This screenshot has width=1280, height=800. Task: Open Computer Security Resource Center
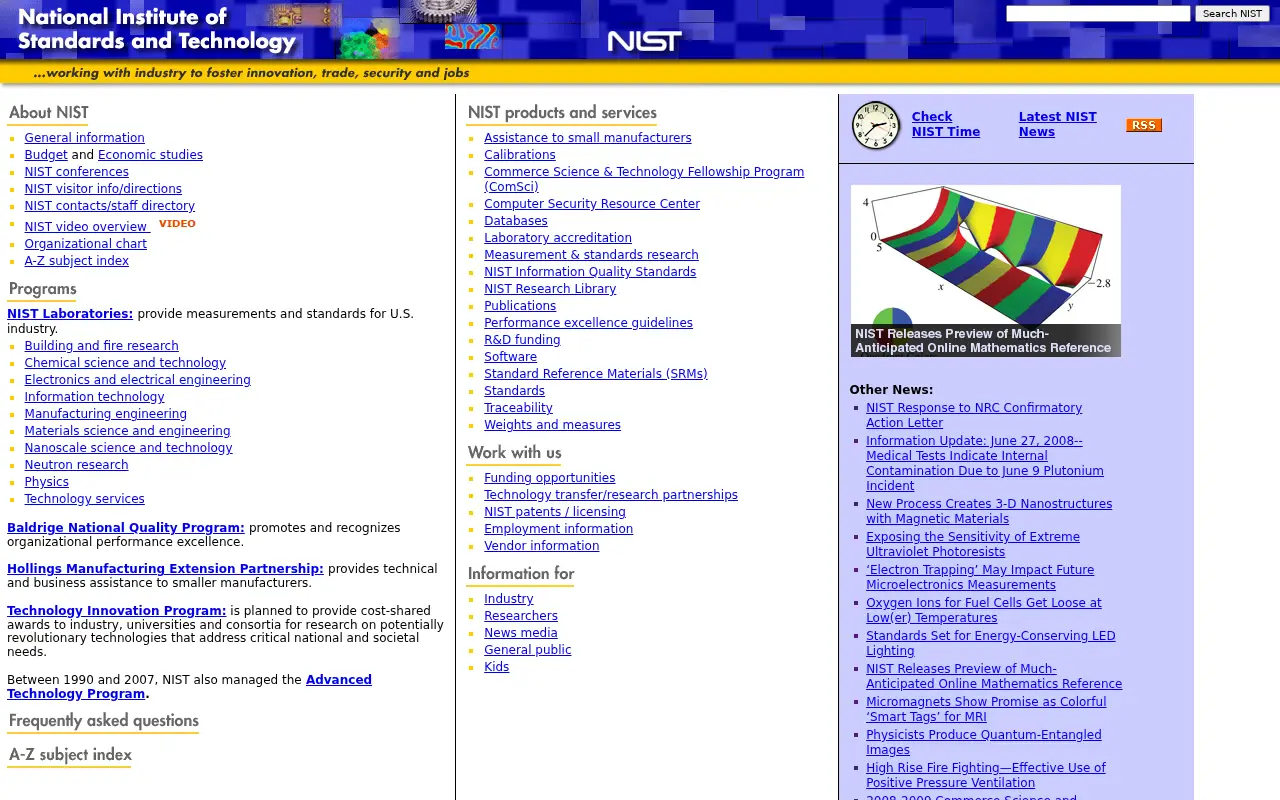pos(592,204)
